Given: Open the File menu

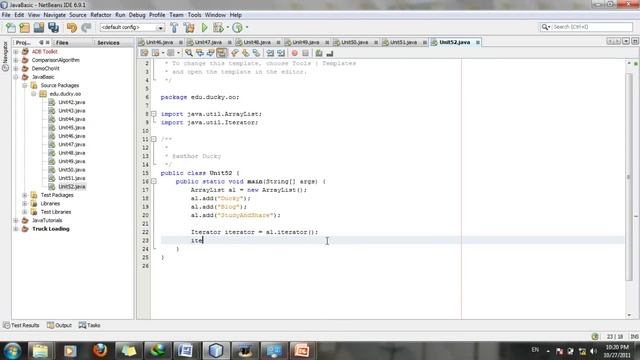Looking at the screenshot, I should [6, 15].
